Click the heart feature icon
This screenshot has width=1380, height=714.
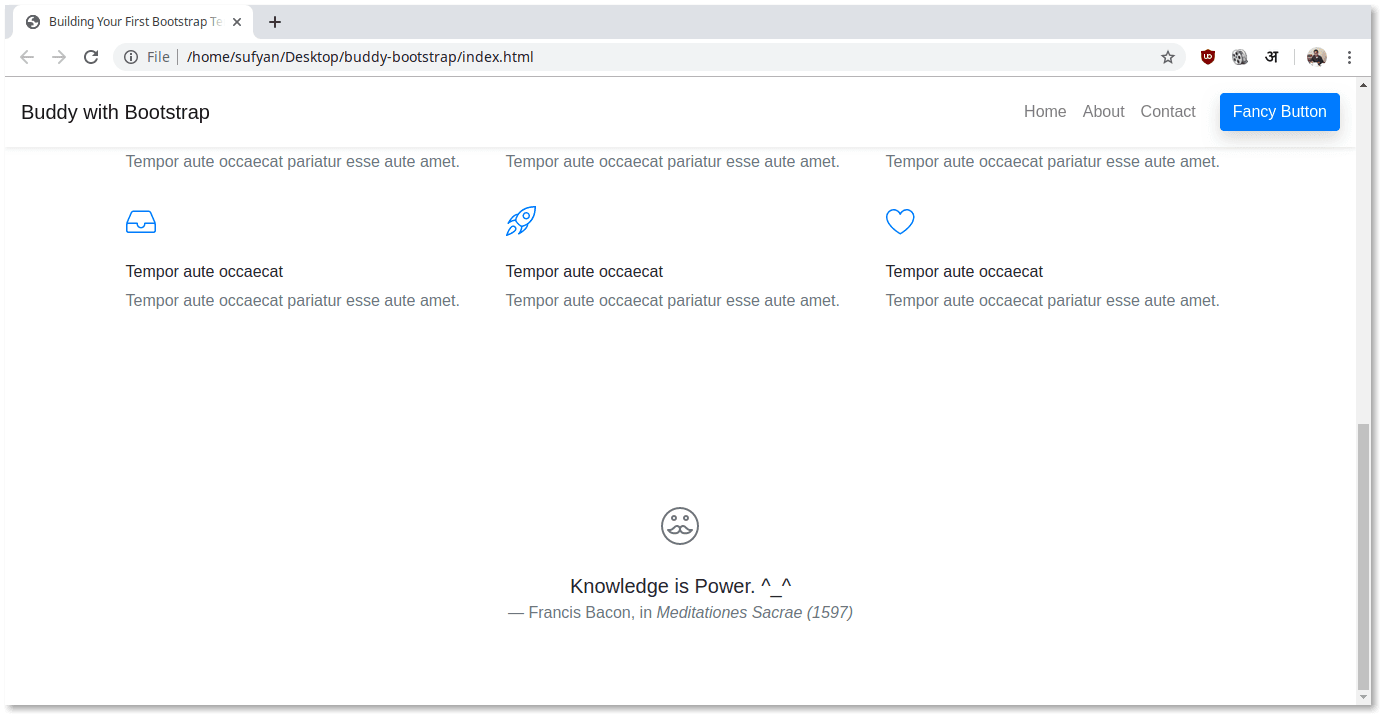coord(900,221)
